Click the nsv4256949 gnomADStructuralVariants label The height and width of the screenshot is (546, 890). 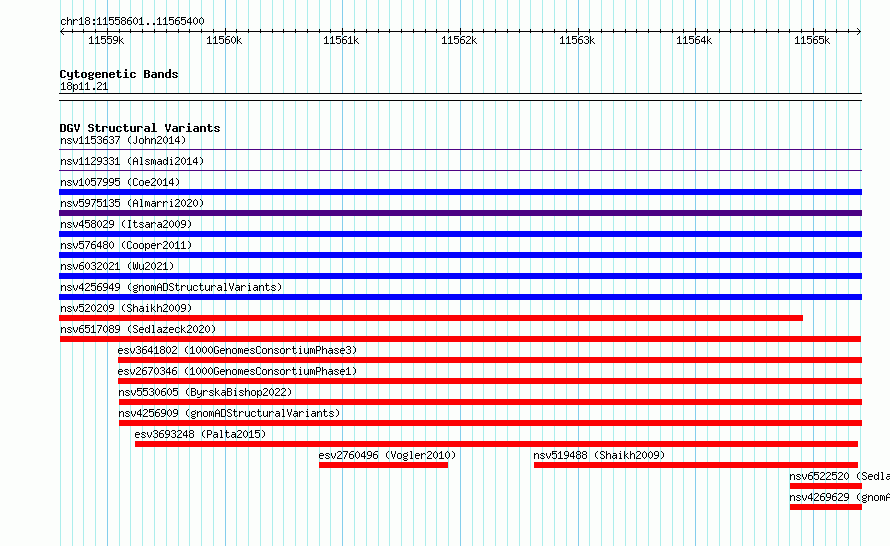[x=171, y=287]
